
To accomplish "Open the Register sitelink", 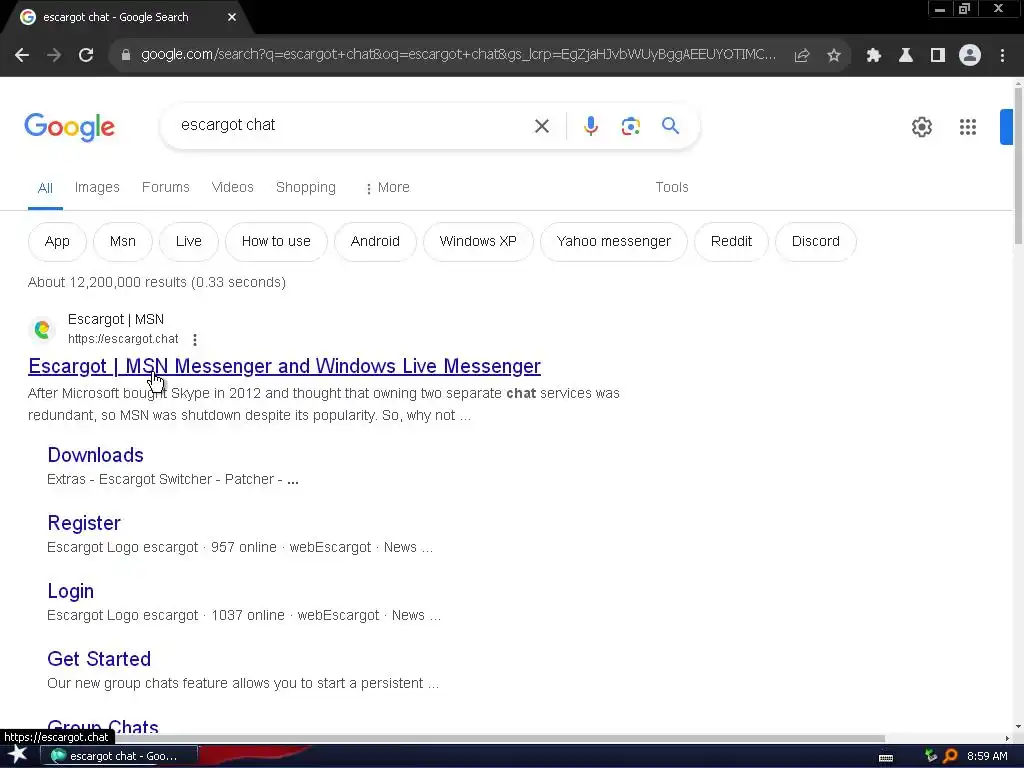I will pos(84,523).
